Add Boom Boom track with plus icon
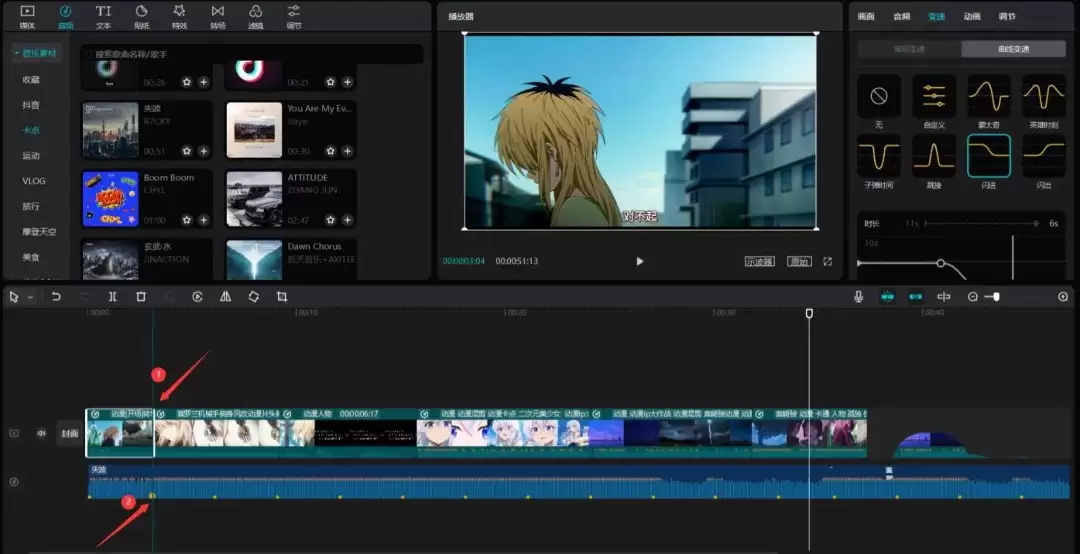Viewport: 1080px width, 554px height. coord(204,219)
